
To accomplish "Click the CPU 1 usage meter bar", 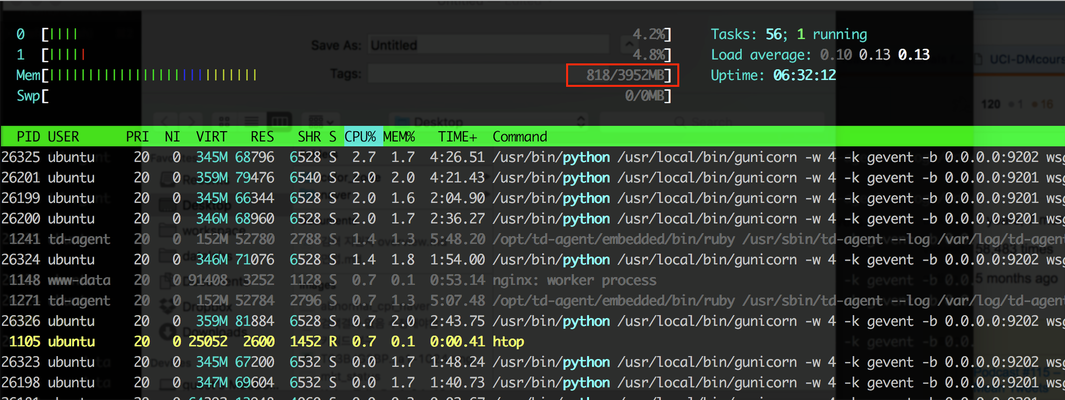I will point(356,54).
